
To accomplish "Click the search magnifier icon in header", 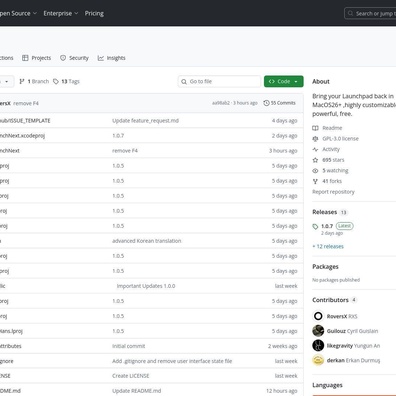I will tap(350, 13).
